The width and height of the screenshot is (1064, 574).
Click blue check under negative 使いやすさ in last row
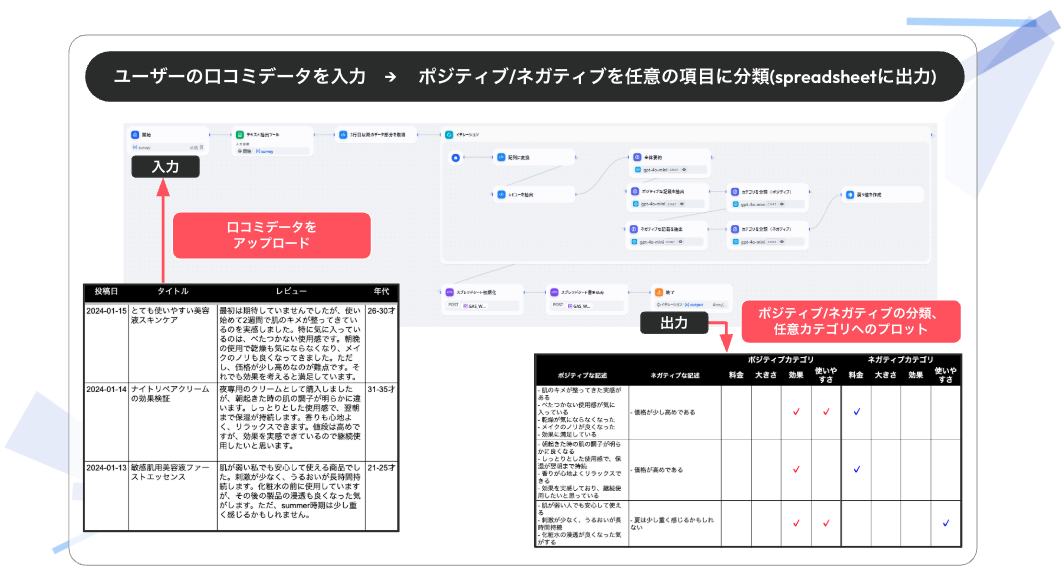pyautogui.click(x=945, y=522)
